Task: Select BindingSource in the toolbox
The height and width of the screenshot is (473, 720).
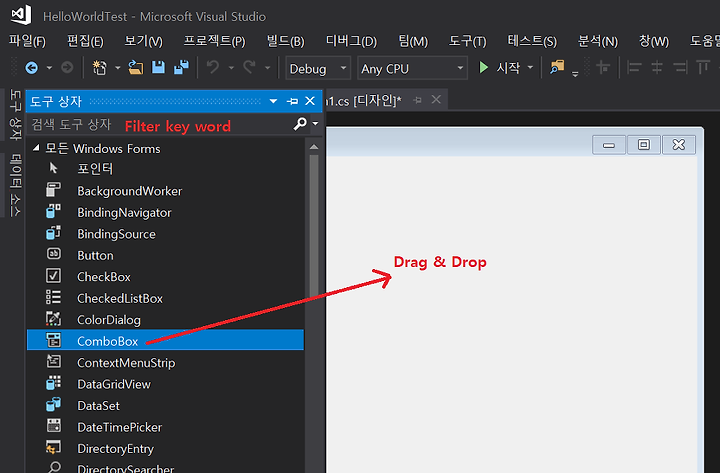Action: pos(165,234)
